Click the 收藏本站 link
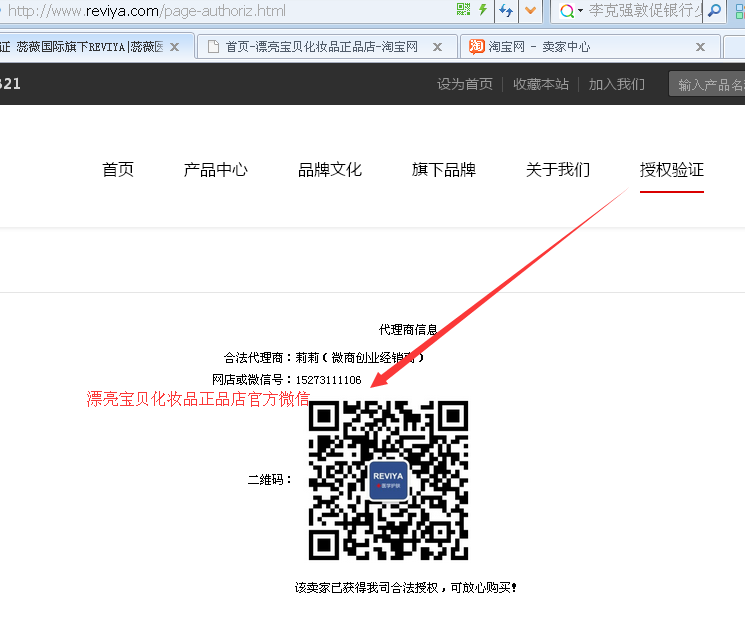Screen dimensions: 745x631 [x=541, y=84]
